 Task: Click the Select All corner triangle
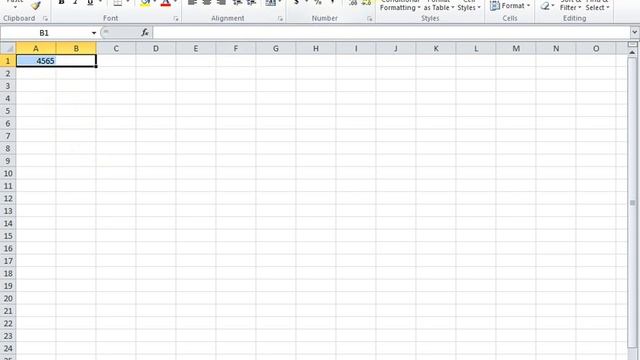[8, 48]
